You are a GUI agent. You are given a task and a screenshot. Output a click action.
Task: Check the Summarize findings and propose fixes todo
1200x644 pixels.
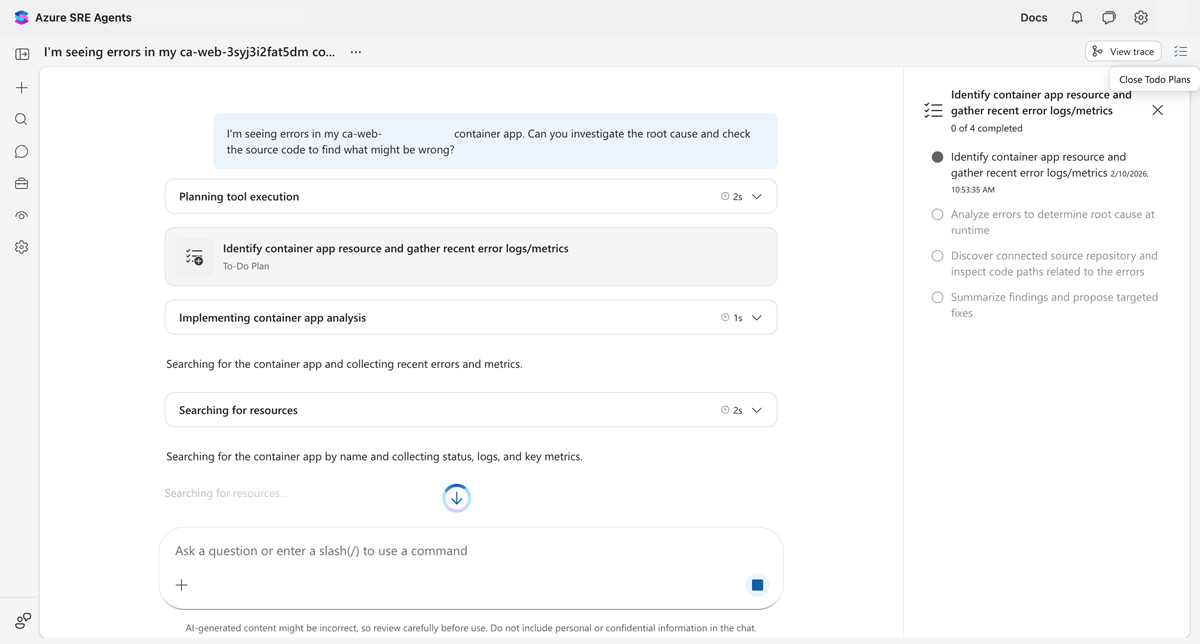tap(937, 297)
